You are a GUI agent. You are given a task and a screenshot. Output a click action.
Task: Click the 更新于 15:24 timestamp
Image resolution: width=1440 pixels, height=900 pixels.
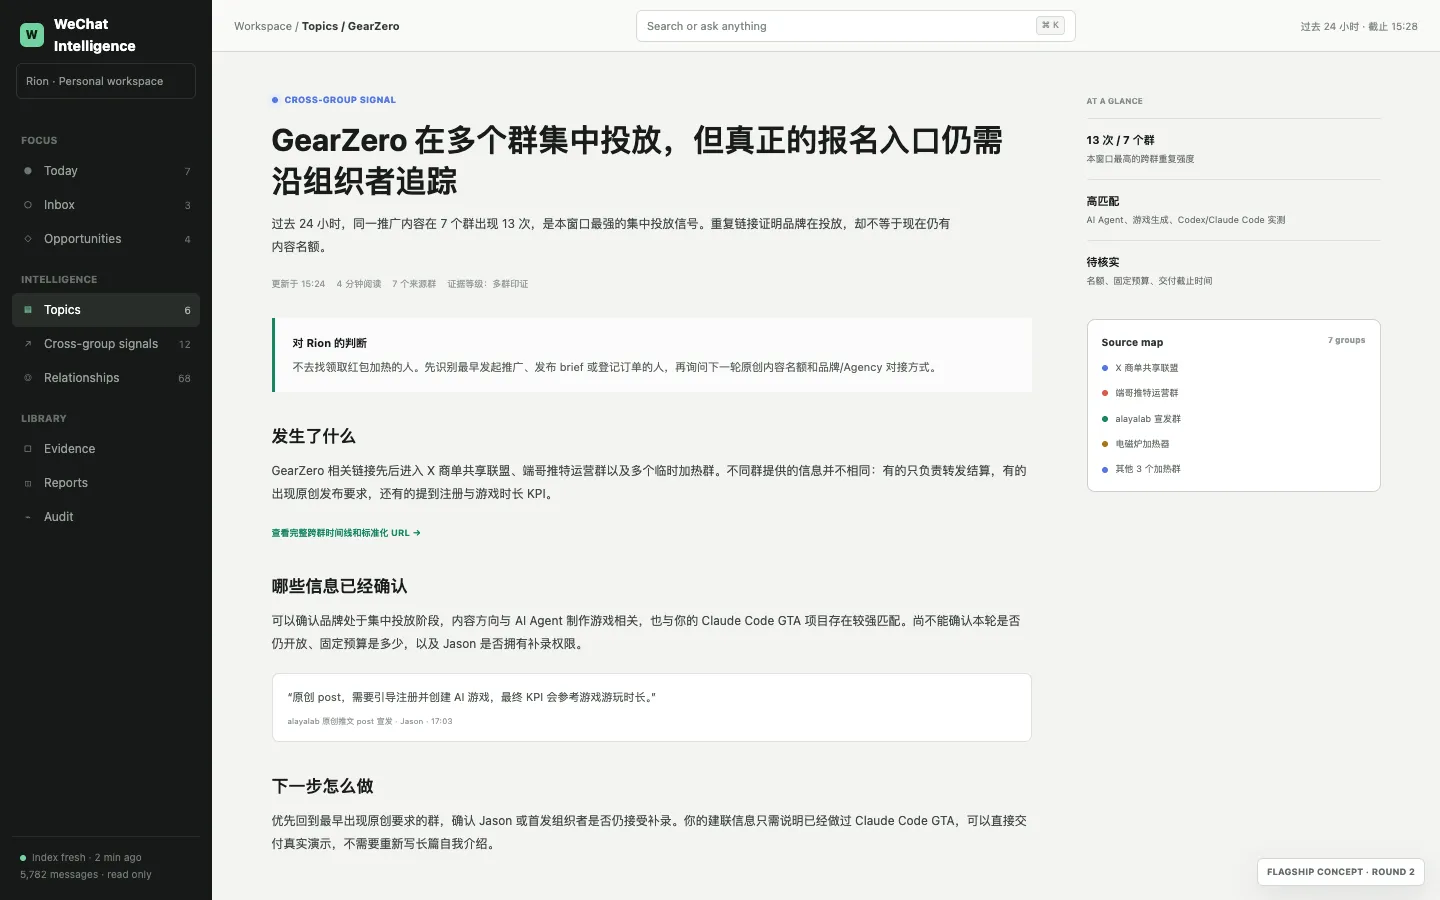click(298, 284)
